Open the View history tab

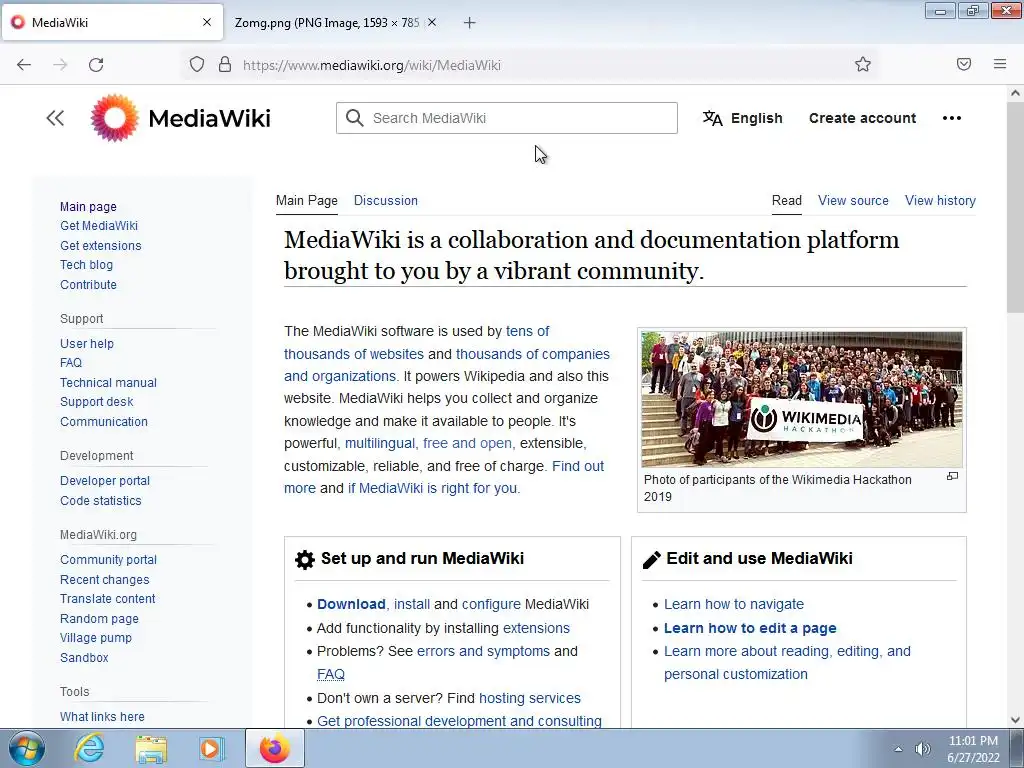940,200
